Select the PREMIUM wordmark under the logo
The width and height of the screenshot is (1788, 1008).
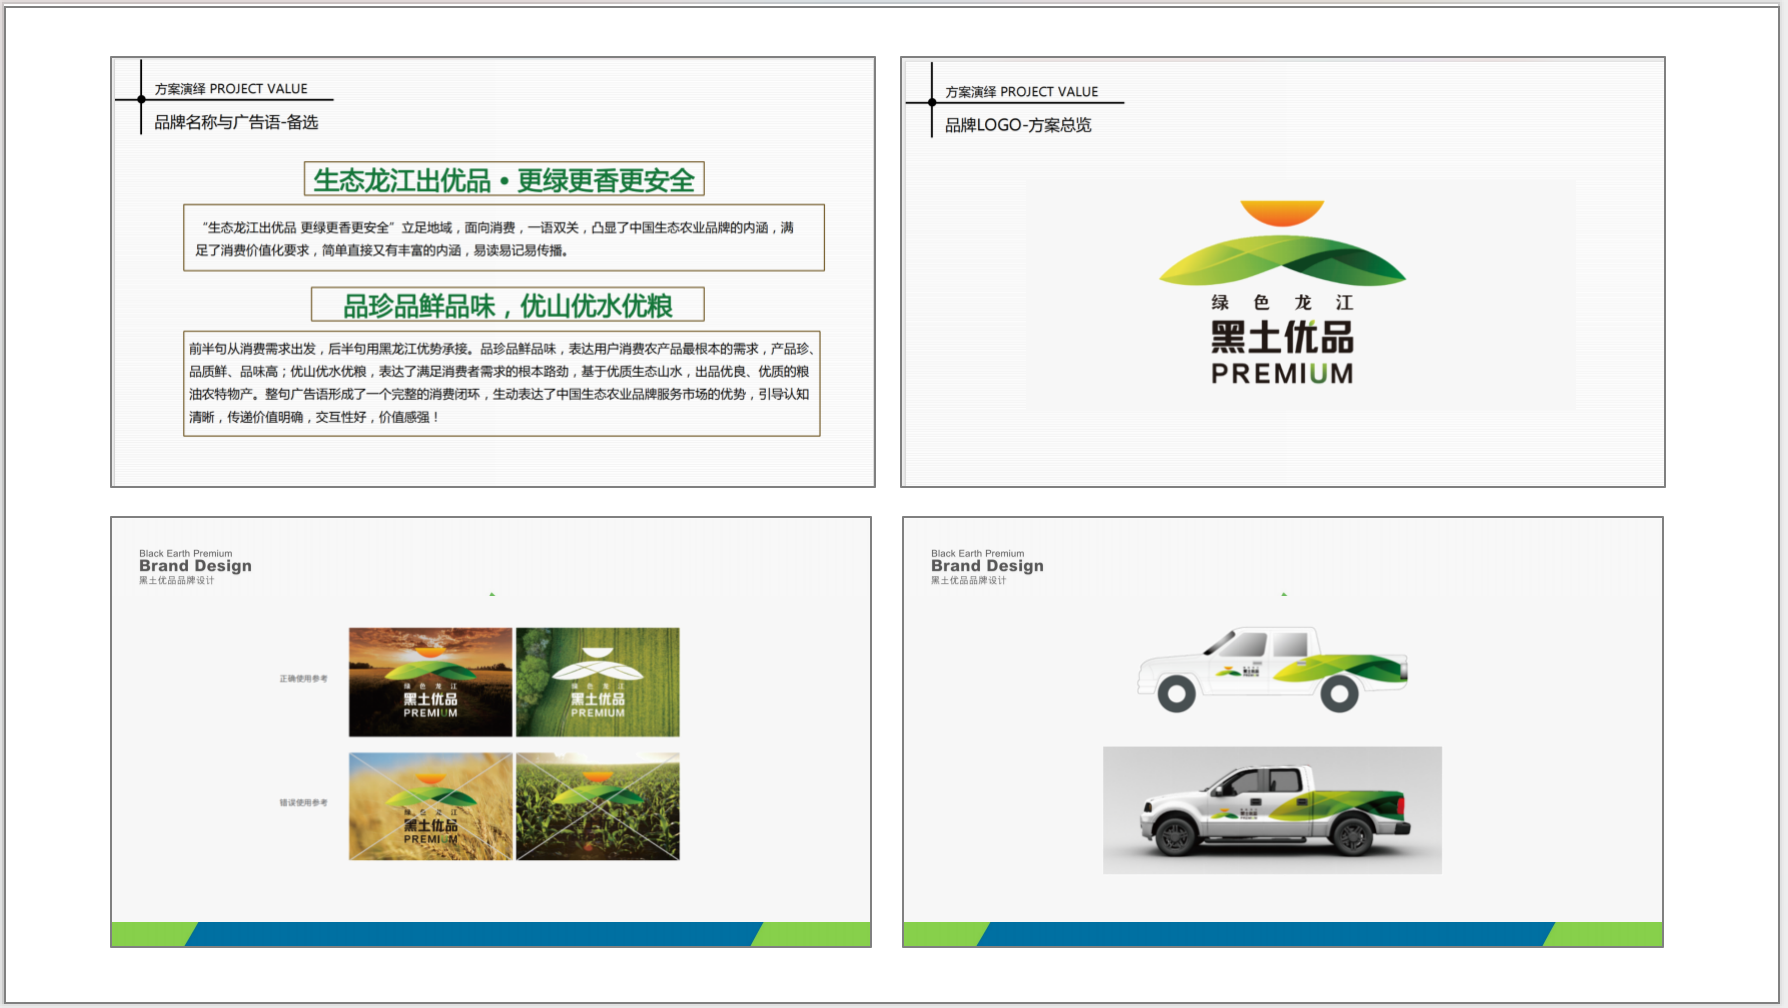1282,374
